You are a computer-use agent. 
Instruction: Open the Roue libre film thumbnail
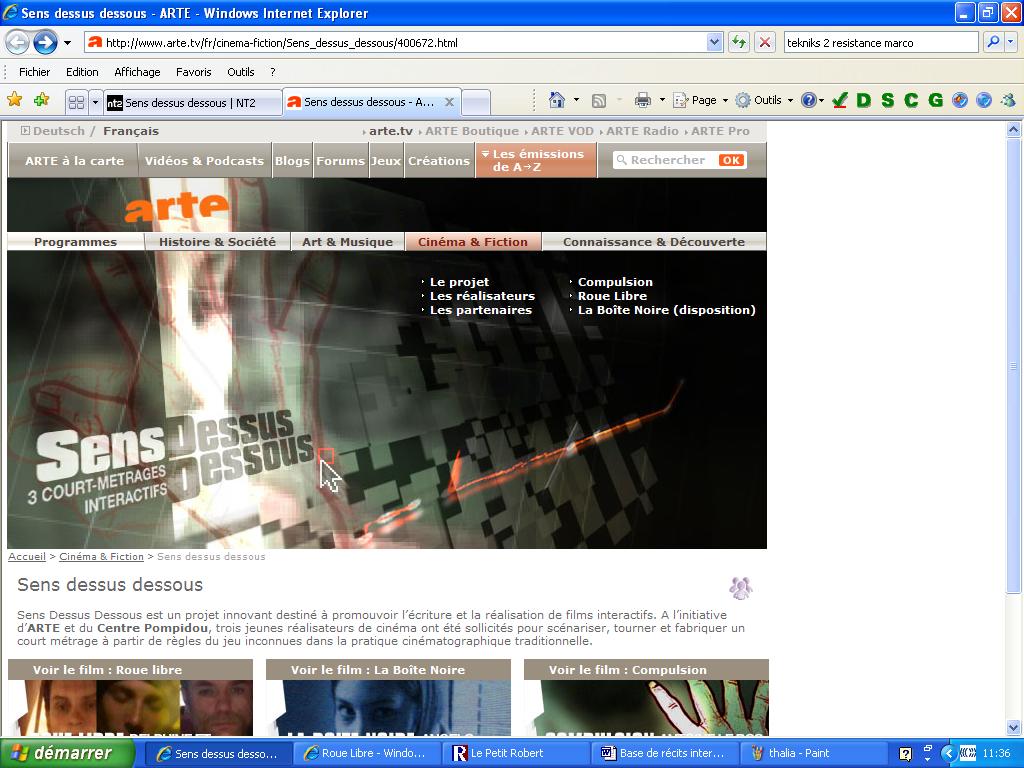(x=130, y=708)
